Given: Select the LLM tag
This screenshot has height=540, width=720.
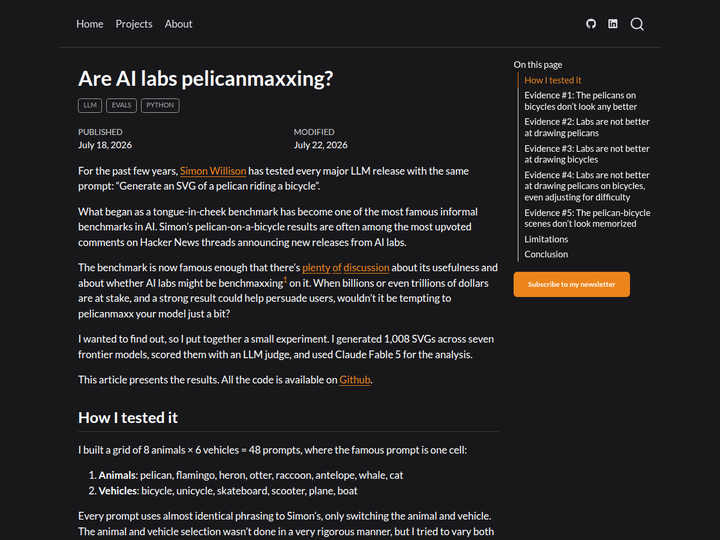Looking at the screenshot, I should point(90,105).
